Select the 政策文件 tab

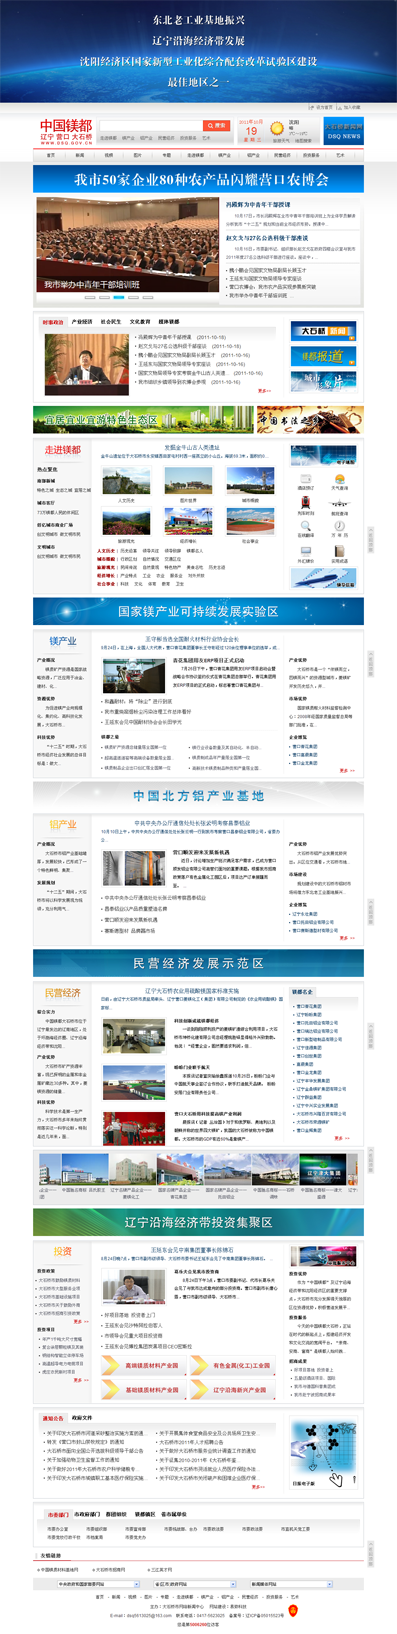[82, 1418]
